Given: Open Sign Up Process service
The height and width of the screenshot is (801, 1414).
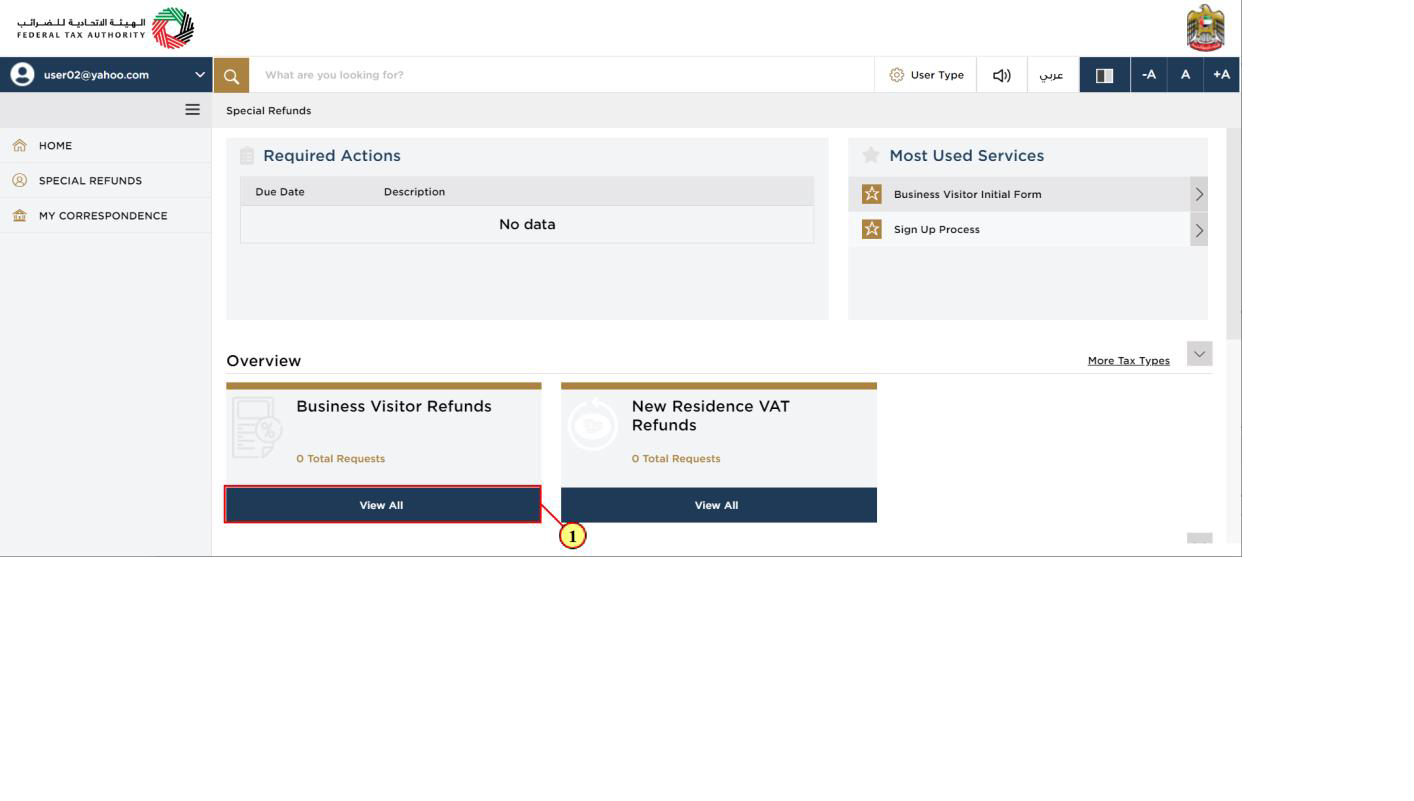Looking at the screenshot, I should [x=1028, y=229].
